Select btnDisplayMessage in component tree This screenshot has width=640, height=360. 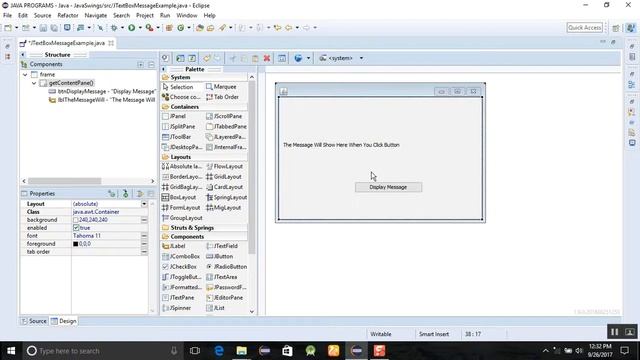coord(102,91)
